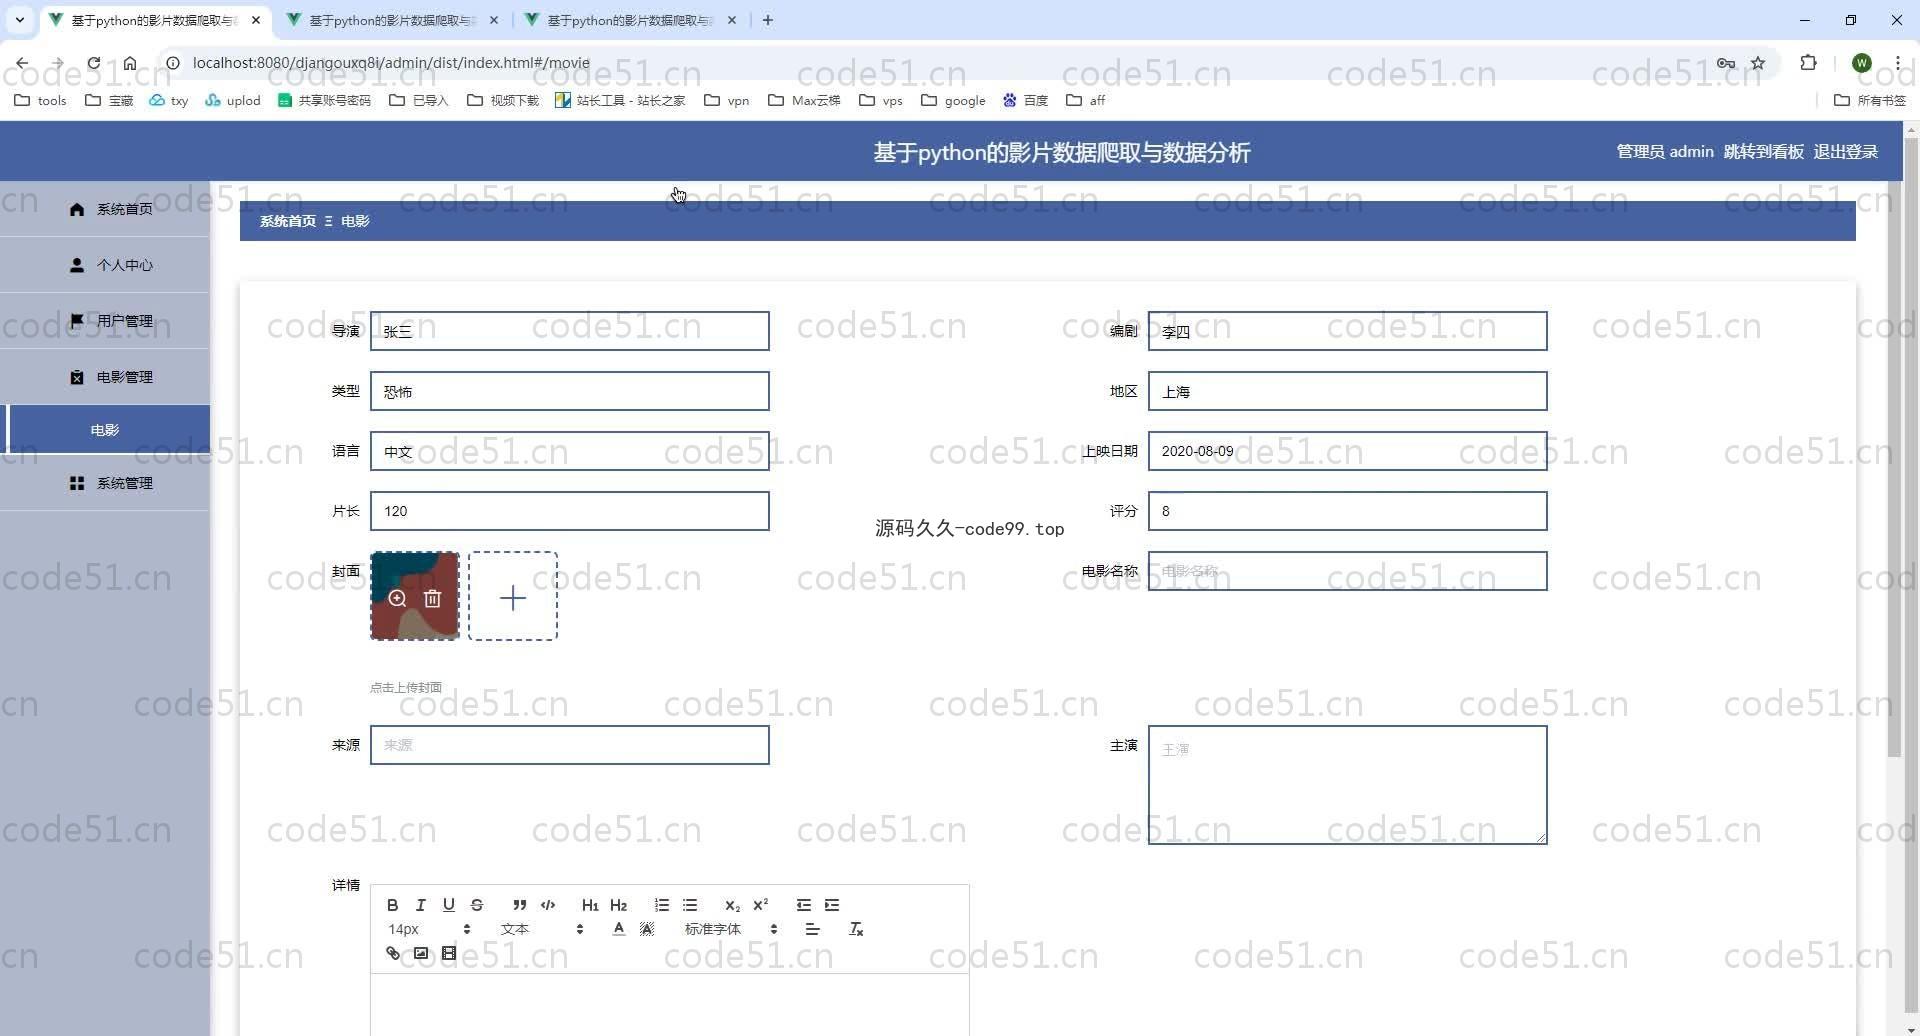Clear text formatting in the editor
Viewport: 1920px width, 1036px height.
[x=856, y=929]
